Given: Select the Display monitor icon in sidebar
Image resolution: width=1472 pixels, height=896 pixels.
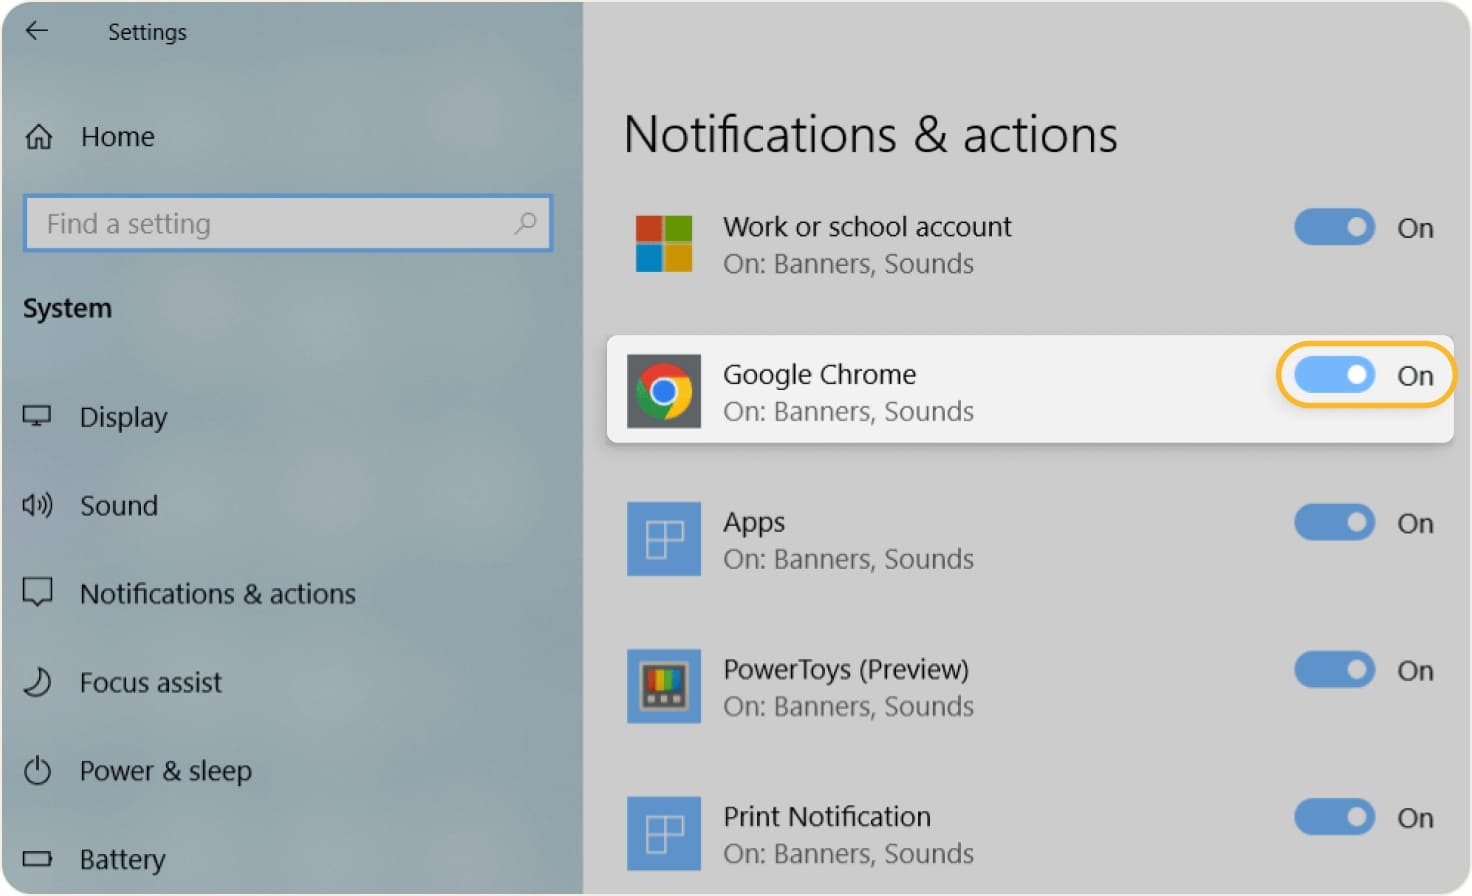Looking at the screenshot, I should [x=37, y=417].
